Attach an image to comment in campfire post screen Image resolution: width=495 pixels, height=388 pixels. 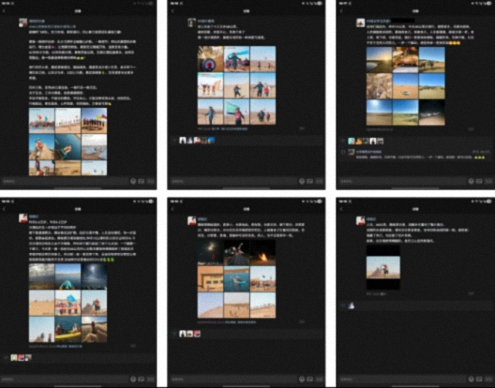click(310, 379)
